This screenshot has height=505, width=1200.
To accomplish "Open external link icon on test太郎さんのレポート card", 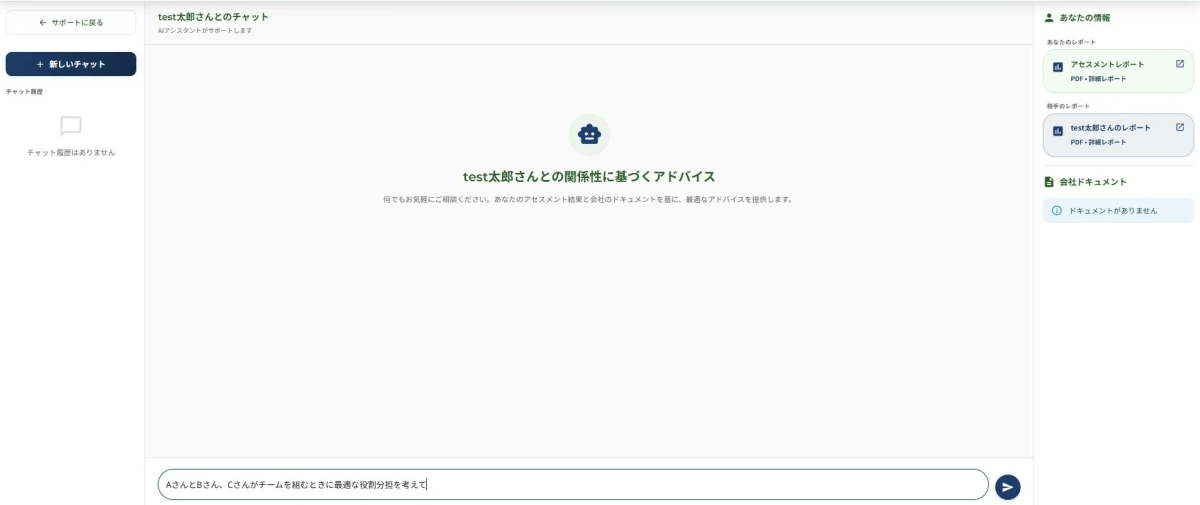I will [1179, 127].
